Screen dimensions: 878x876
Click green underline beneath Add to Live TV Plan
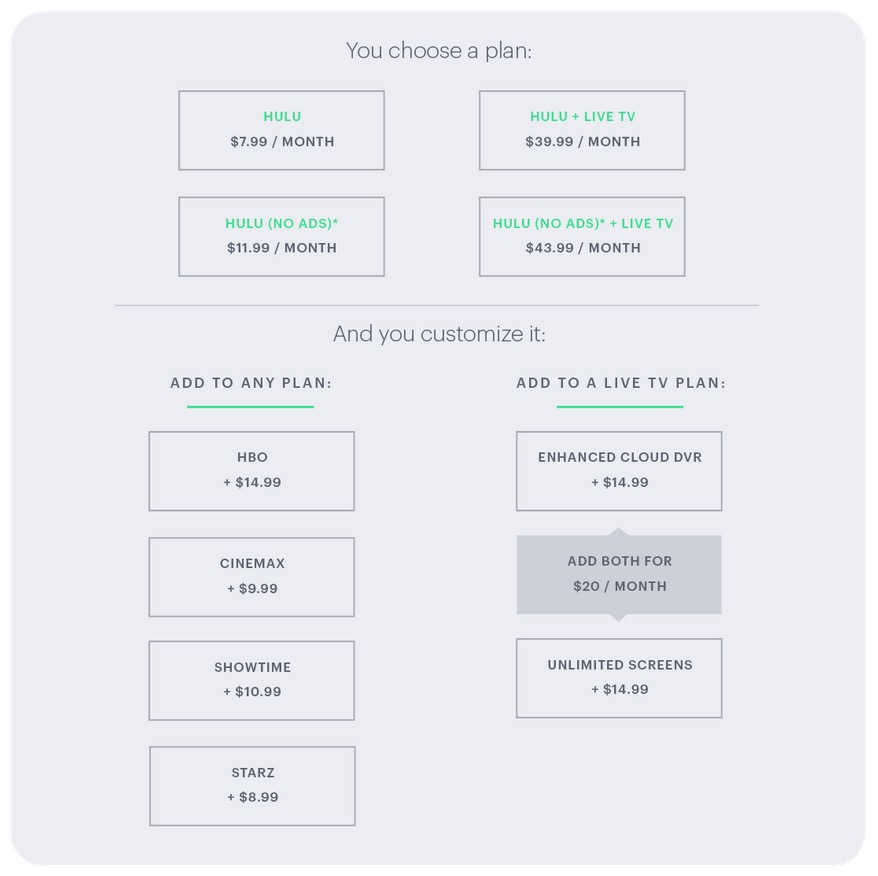(x=620, y=407)
